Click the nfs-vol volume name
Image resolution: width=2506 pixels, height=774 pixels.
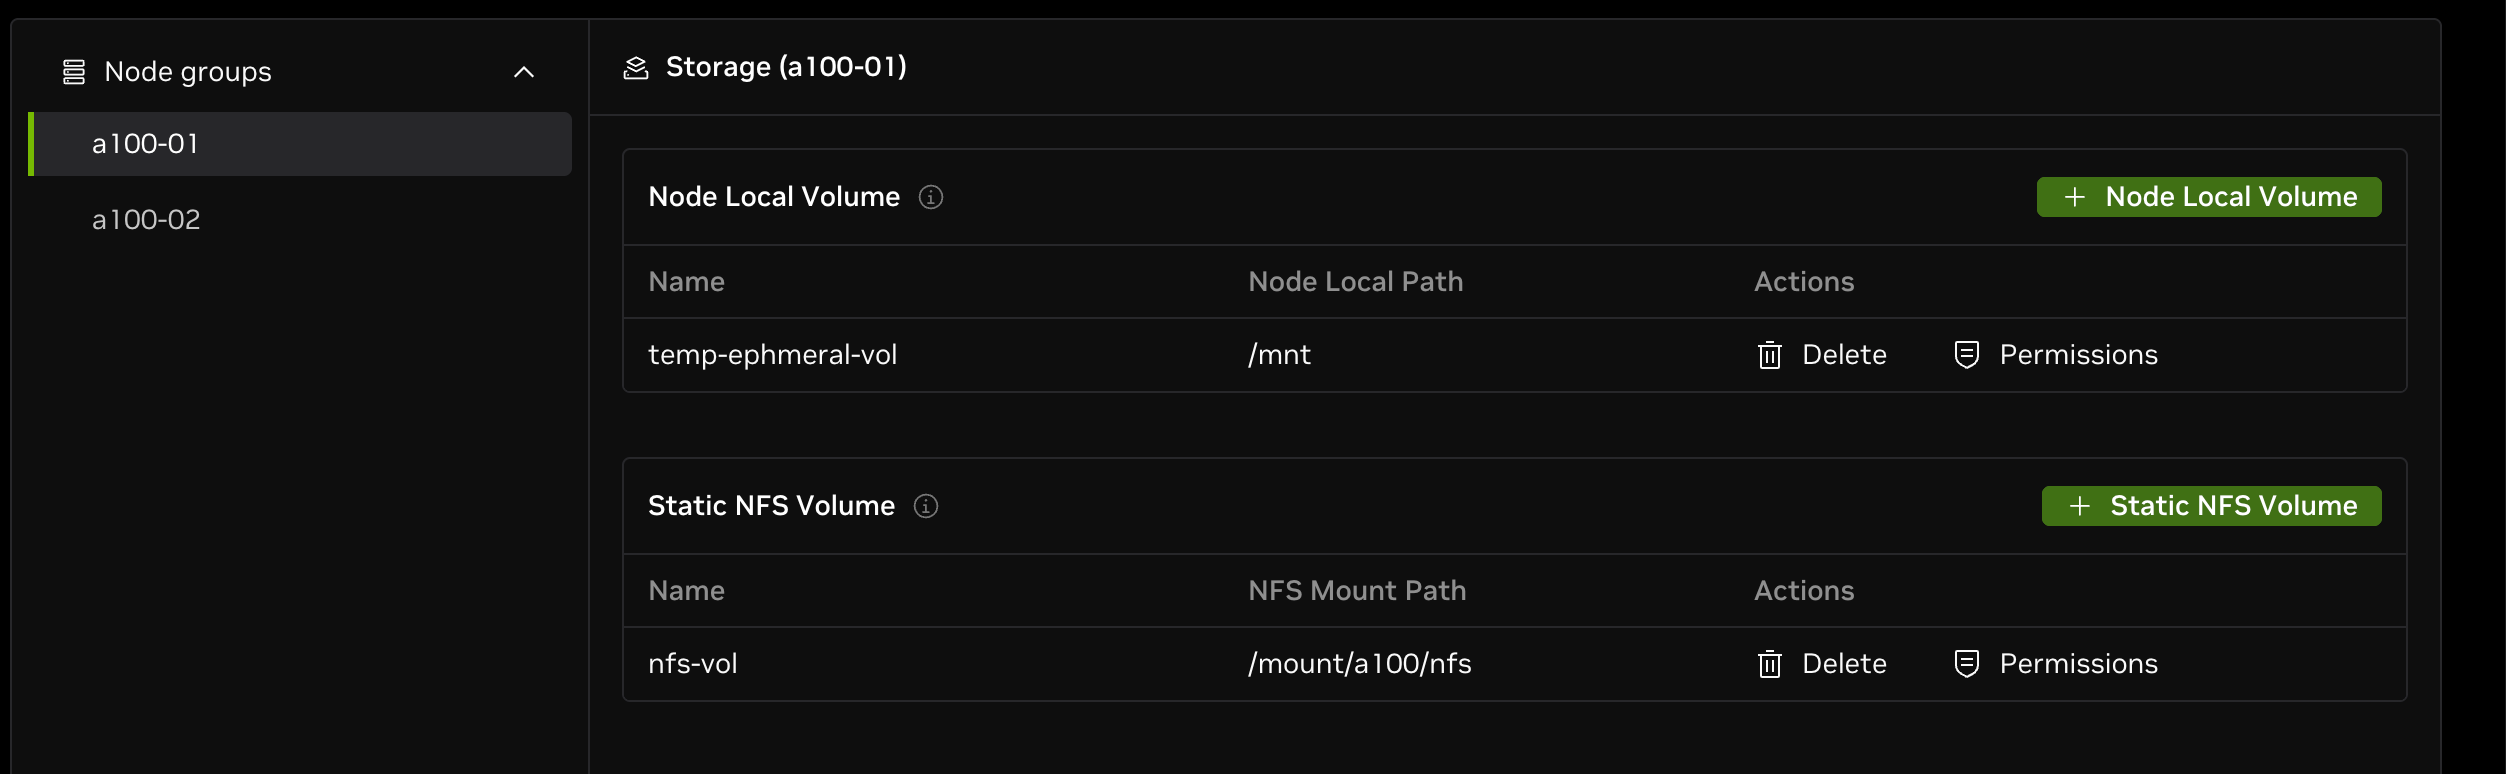692,664
